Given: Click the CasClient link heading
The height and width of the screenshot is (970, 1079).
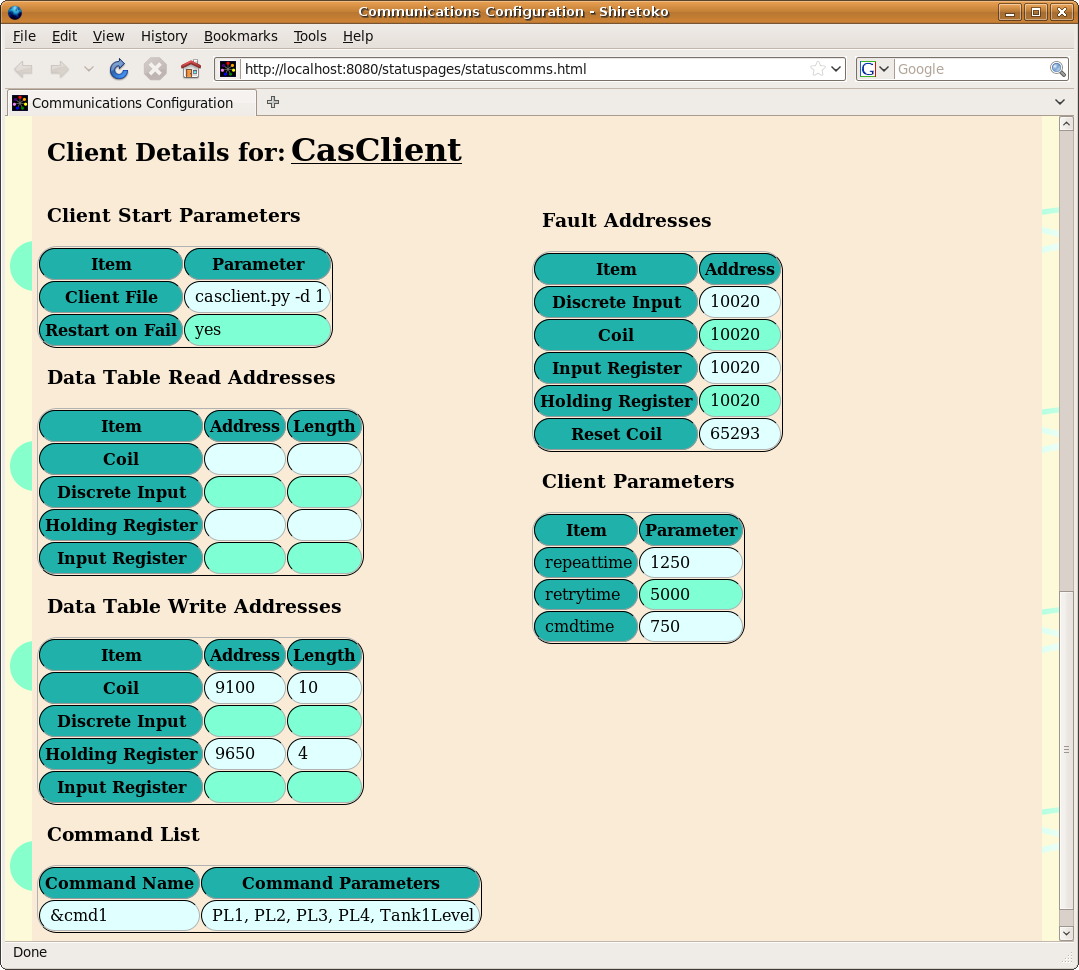Looking at the screenshot, I should click(x=376, y=151).
